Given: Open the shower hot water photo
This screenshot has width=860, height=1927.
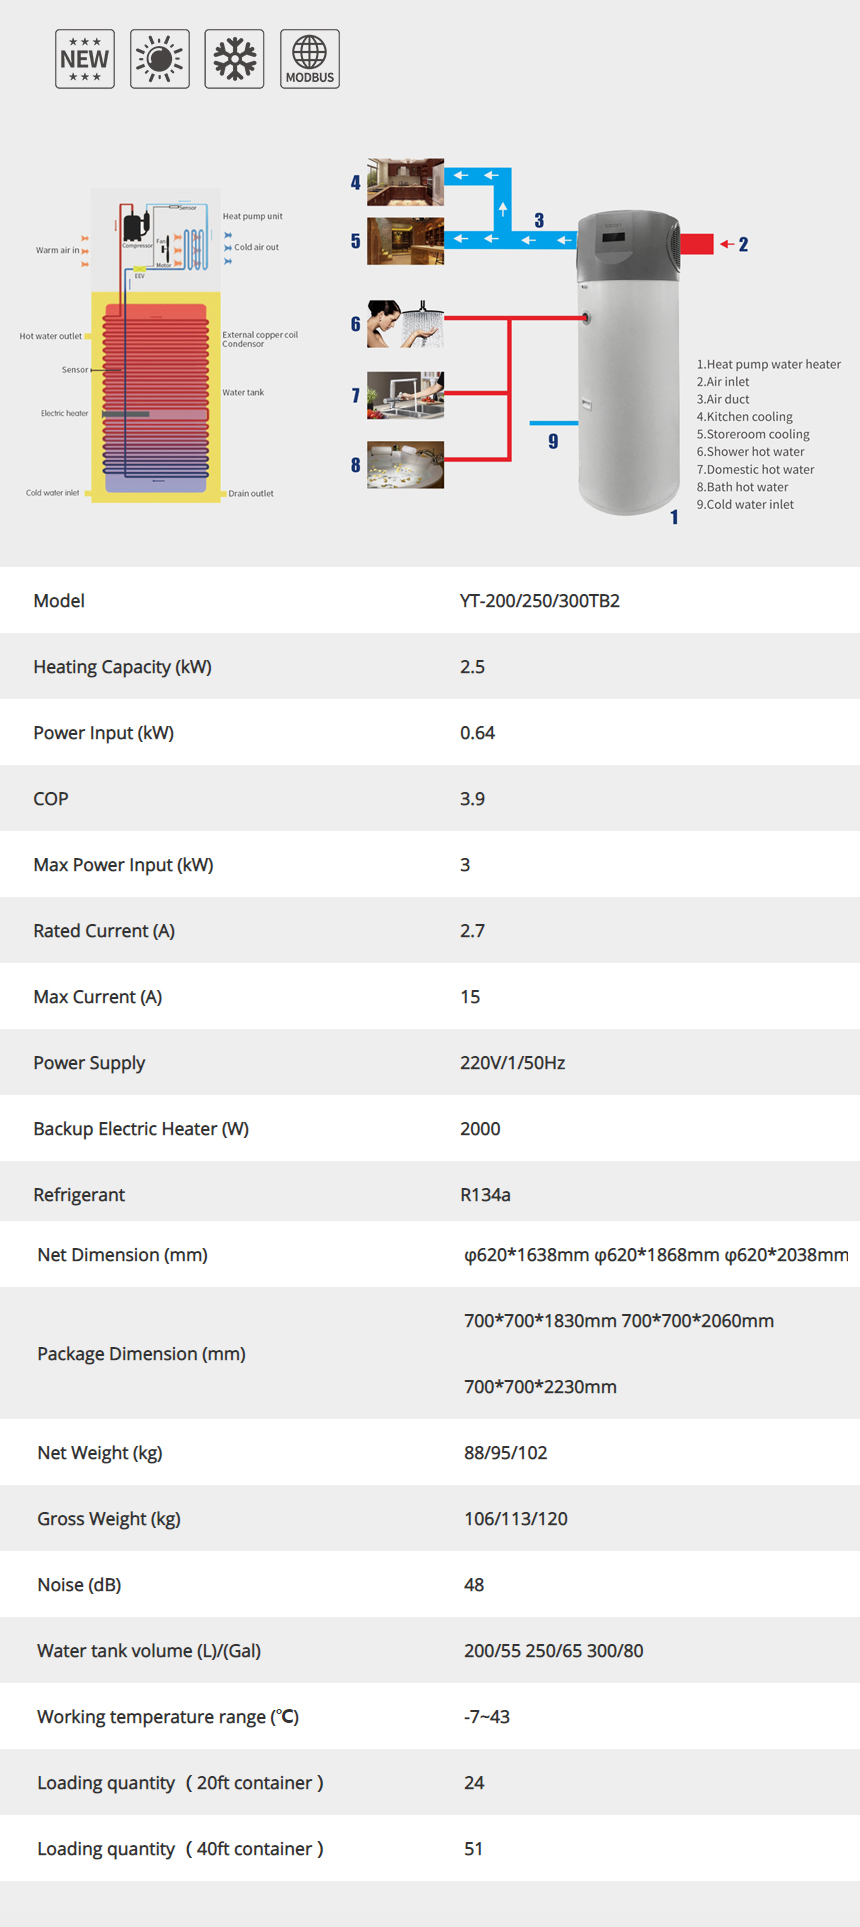Looking at the screenshot, I should point(405,324).
